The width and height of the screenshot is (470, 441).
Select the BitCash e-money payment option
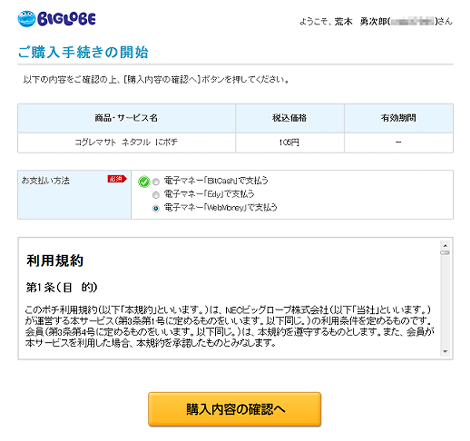(x=156, y=182)
